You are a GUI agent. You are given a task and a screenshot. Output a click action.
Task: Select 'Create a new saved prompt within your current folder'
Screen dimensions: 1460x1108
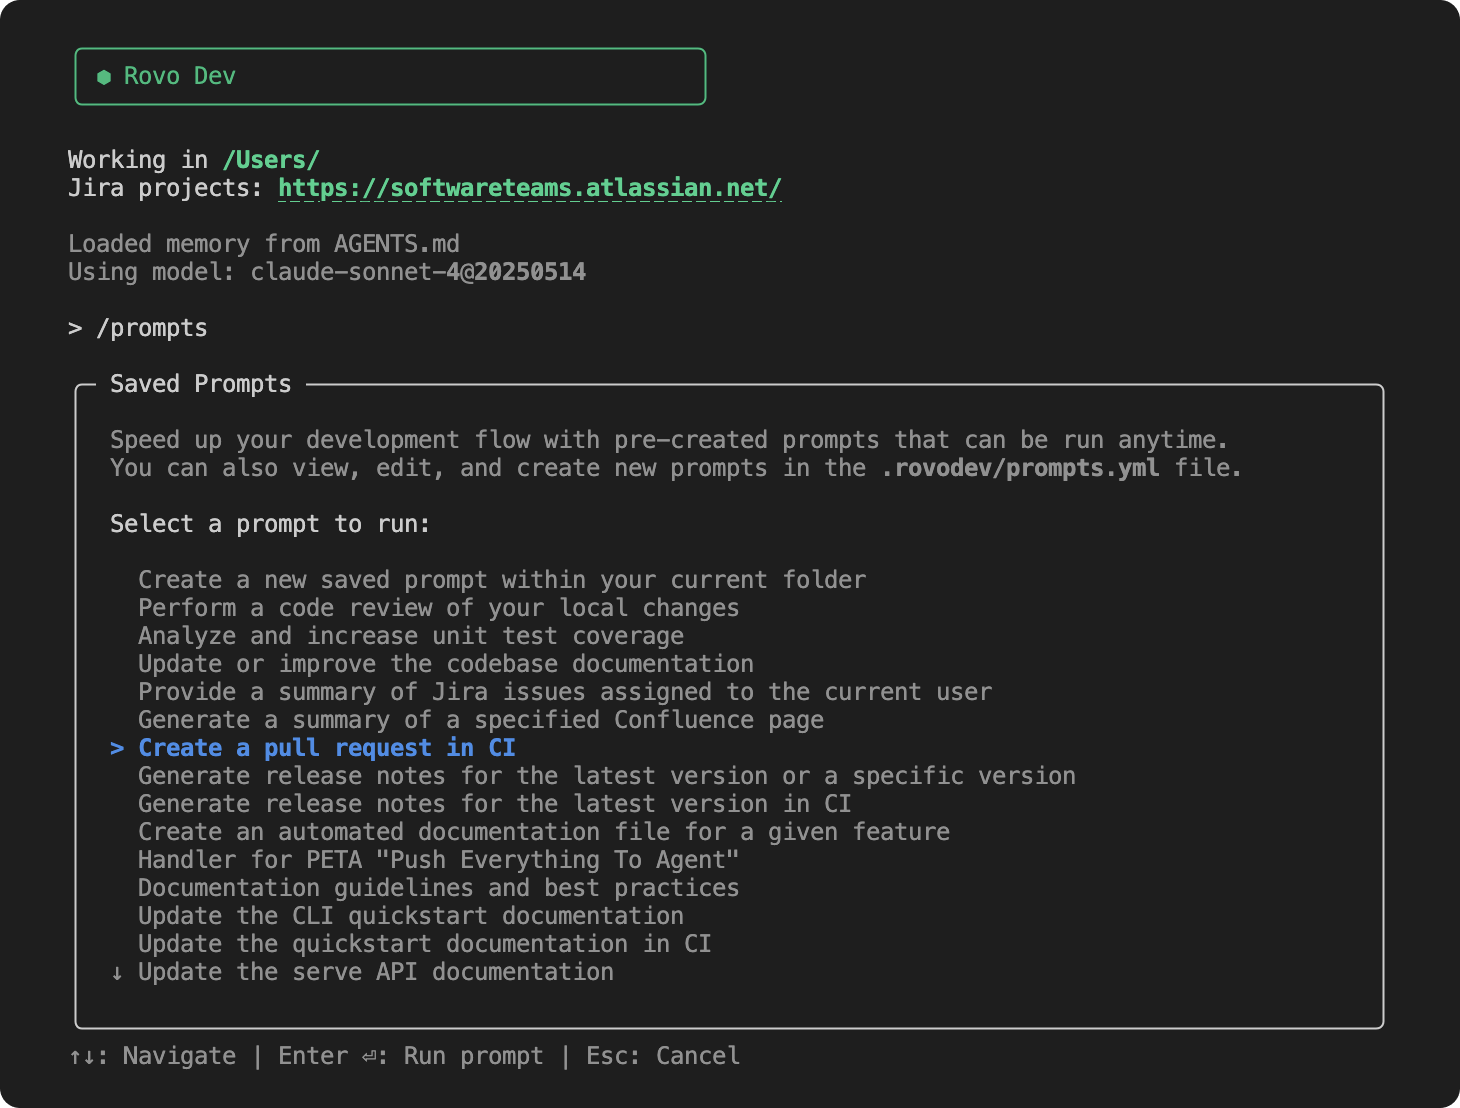pos(502,580)
